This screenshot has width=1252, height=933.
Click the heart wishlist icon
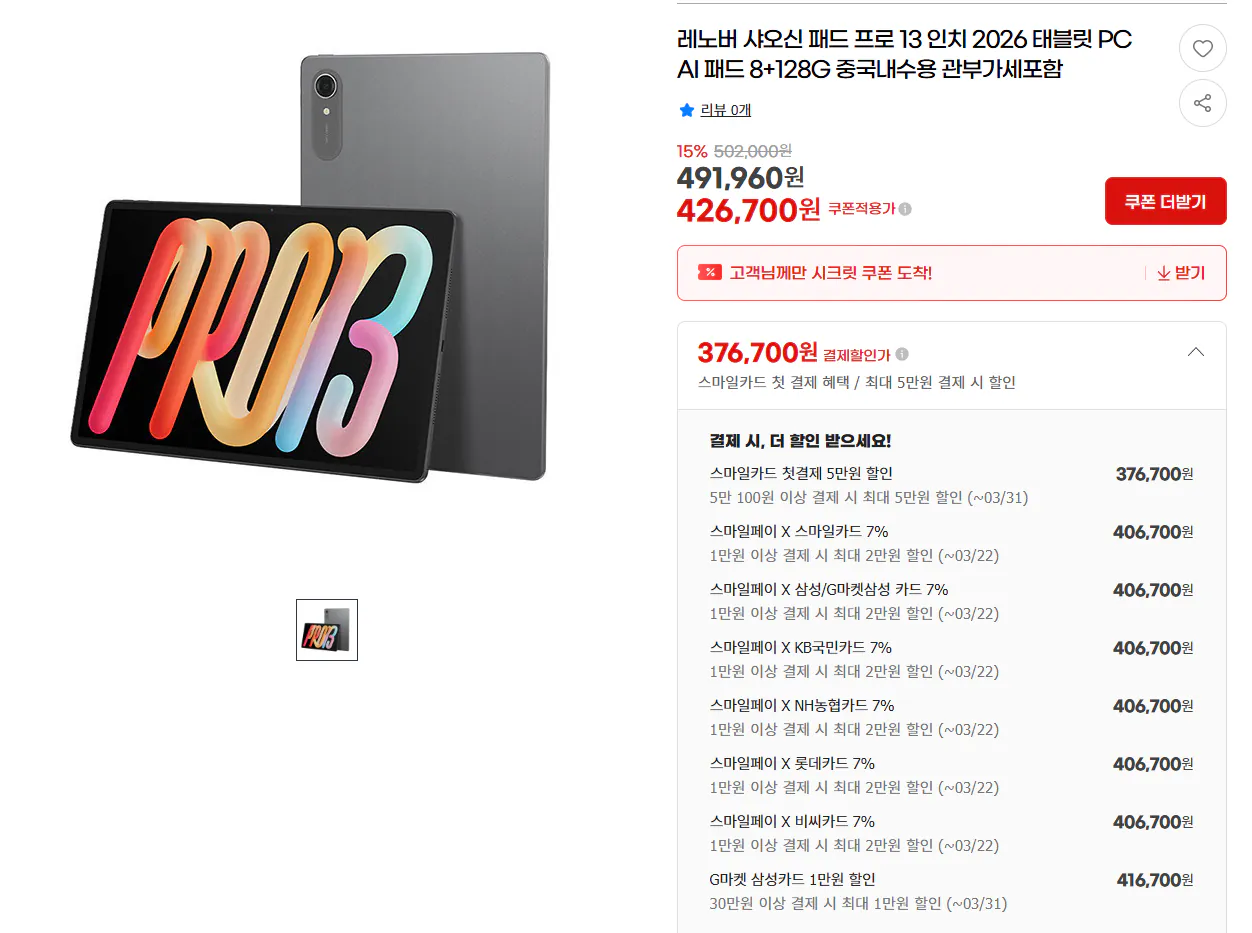1202,48
